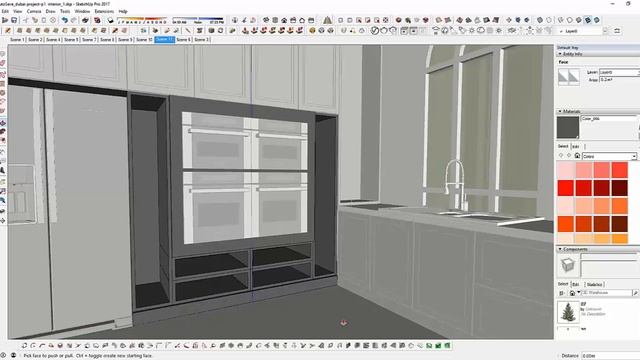Click the dark gray current material preview
The image size is (640, 360).
(x=568, y=127)
